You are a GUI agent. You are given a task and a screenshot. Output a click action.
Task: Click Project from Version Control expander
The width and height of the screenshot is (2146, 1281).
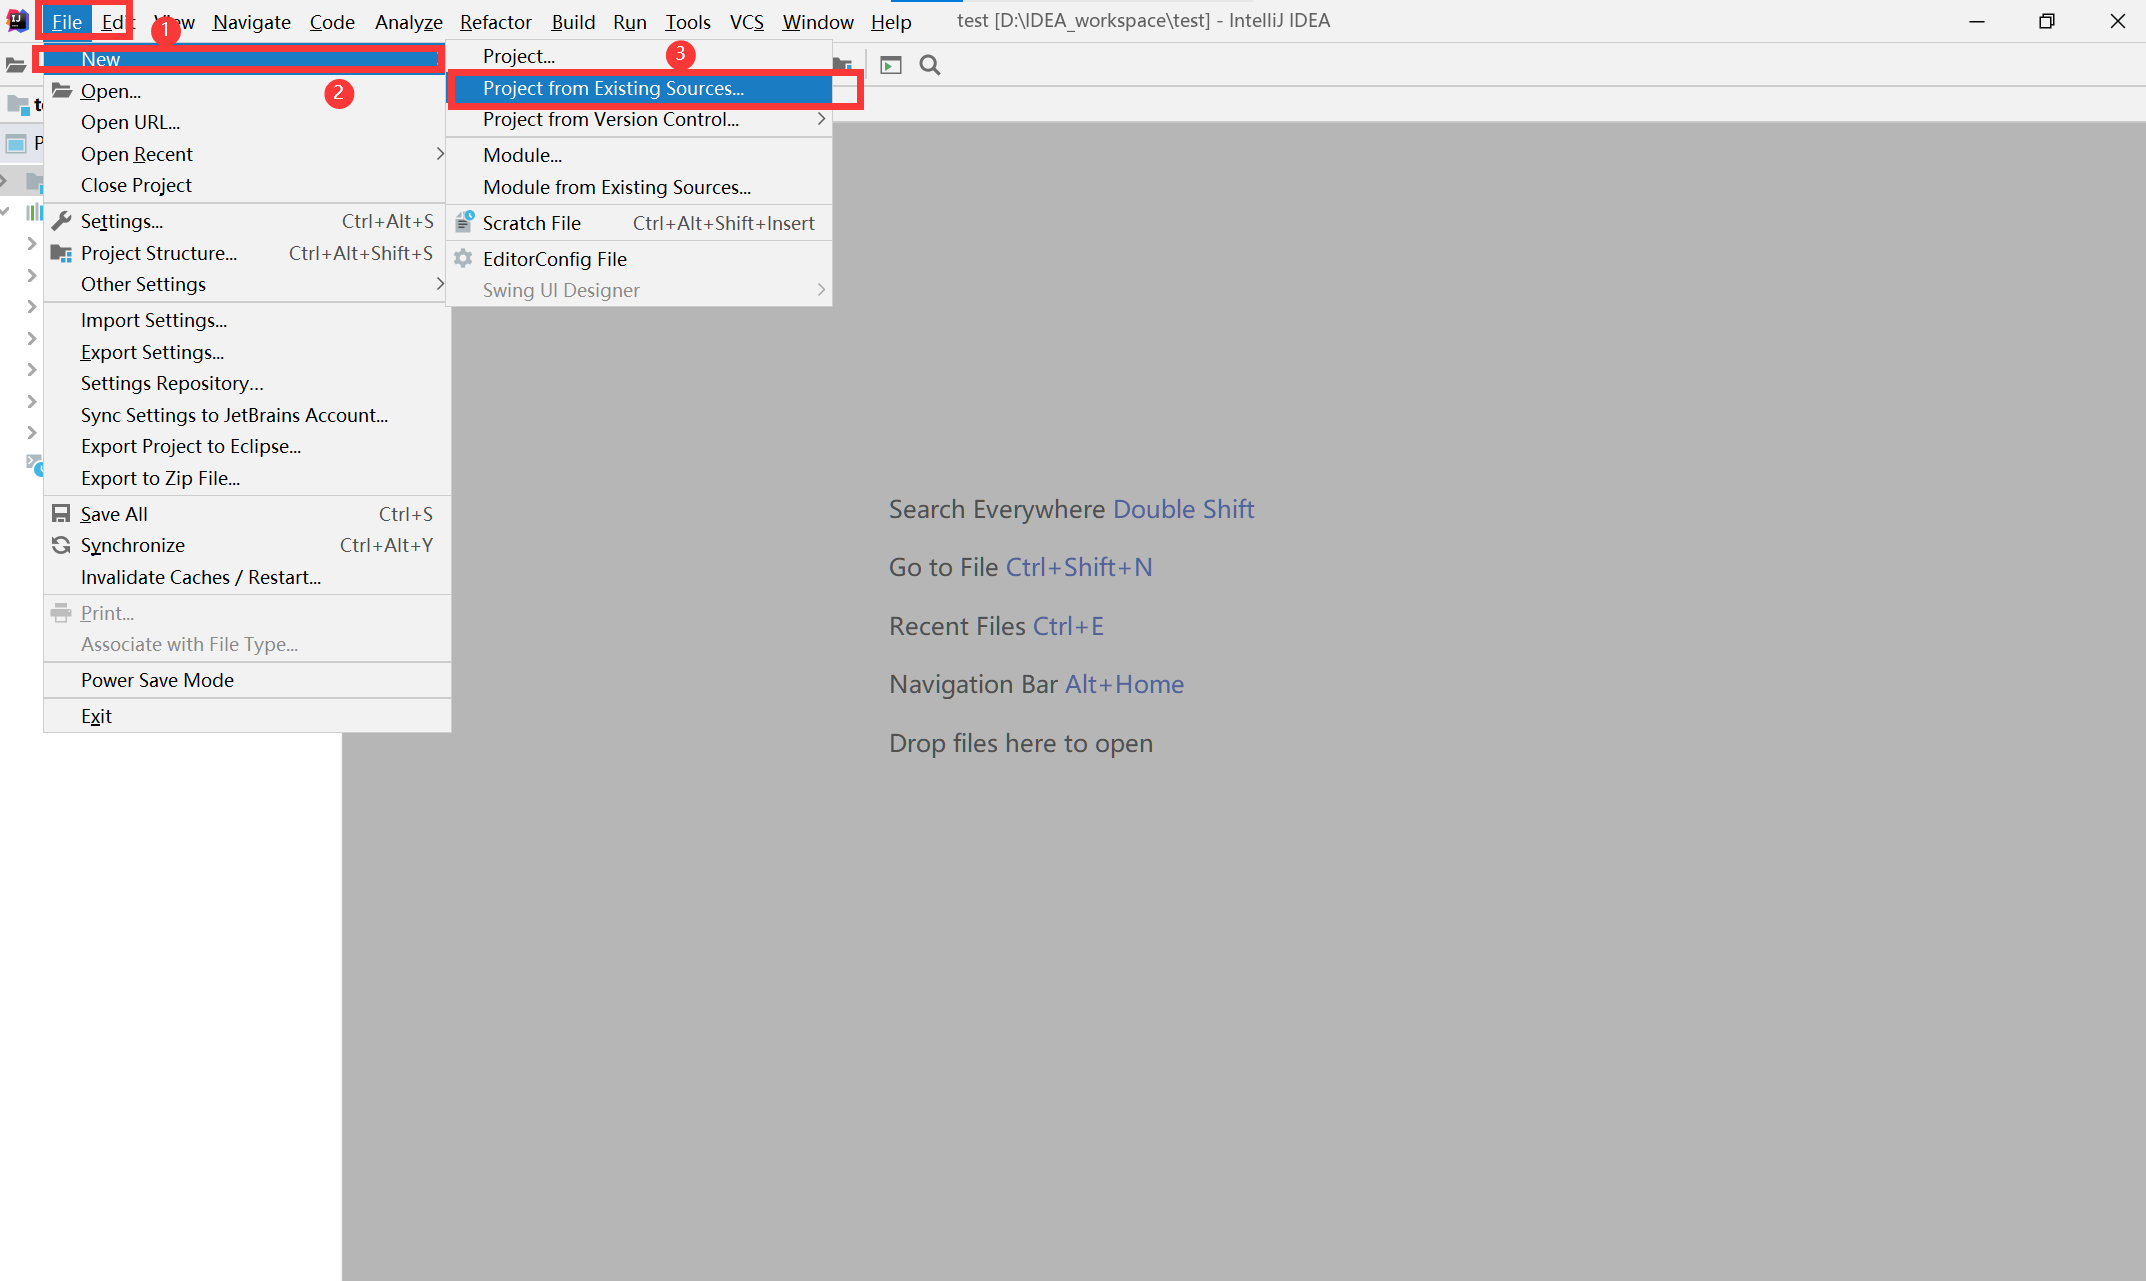pyautogui.click(x=818, y=120)
